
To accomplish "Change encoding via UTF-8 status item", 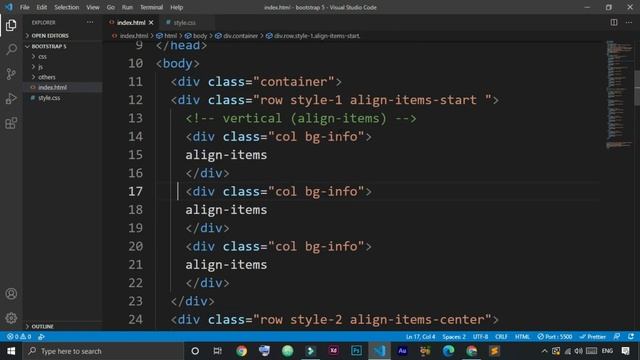I will coord(480,337).
